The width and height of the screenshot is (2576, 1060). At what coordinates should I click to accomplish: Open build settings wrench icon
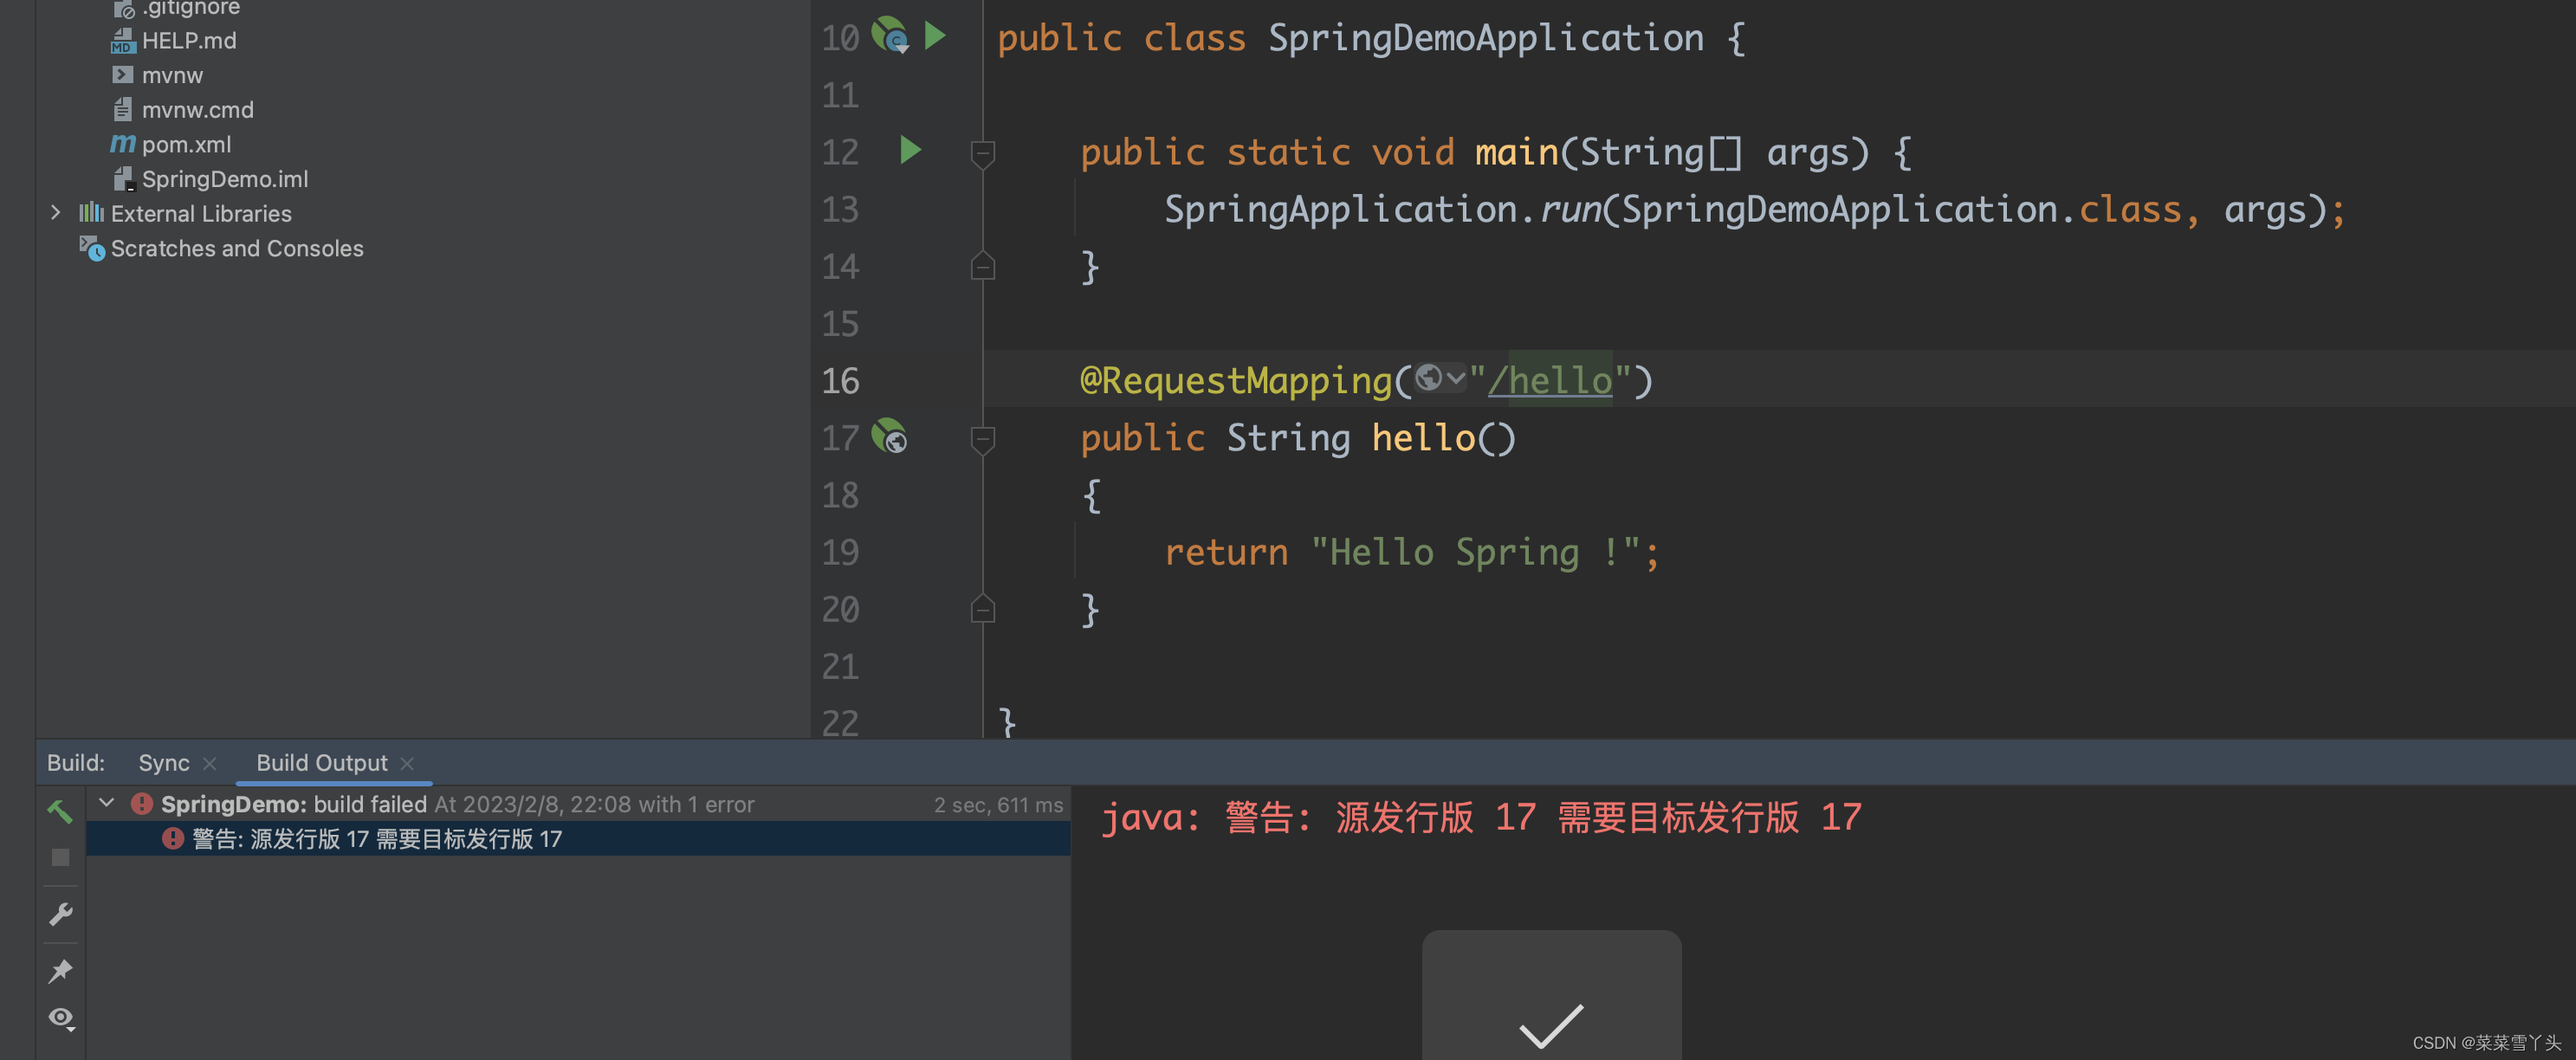(60, 914)
